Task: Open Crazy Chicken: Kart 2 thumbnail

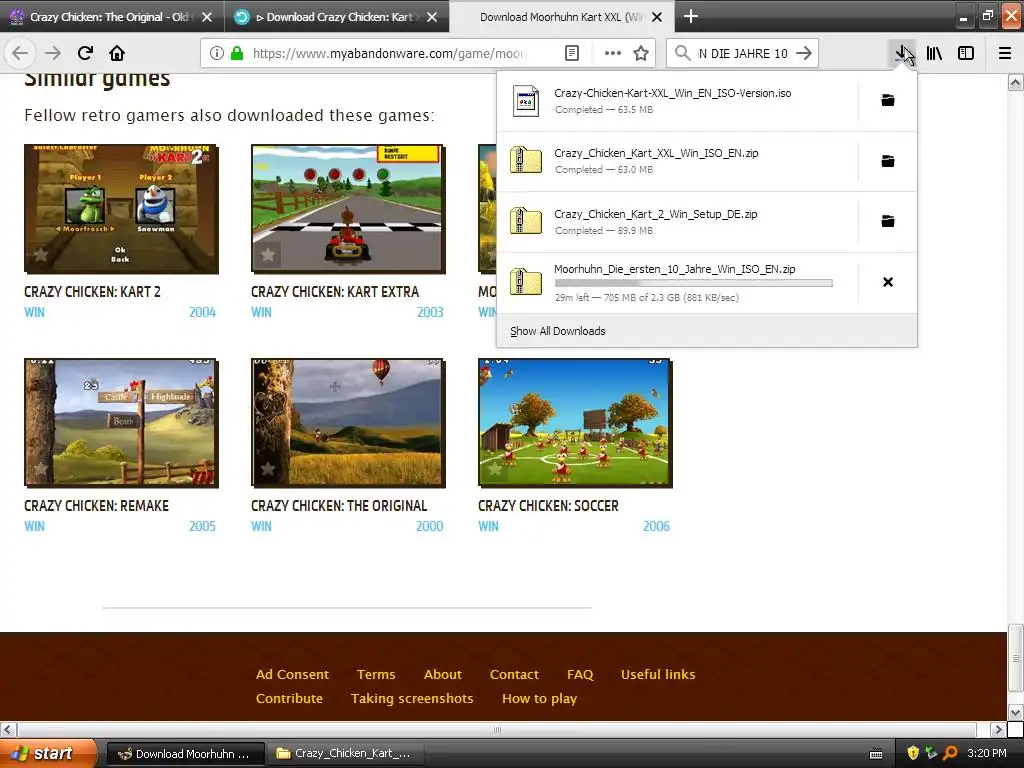Action: tap(121, 209)
